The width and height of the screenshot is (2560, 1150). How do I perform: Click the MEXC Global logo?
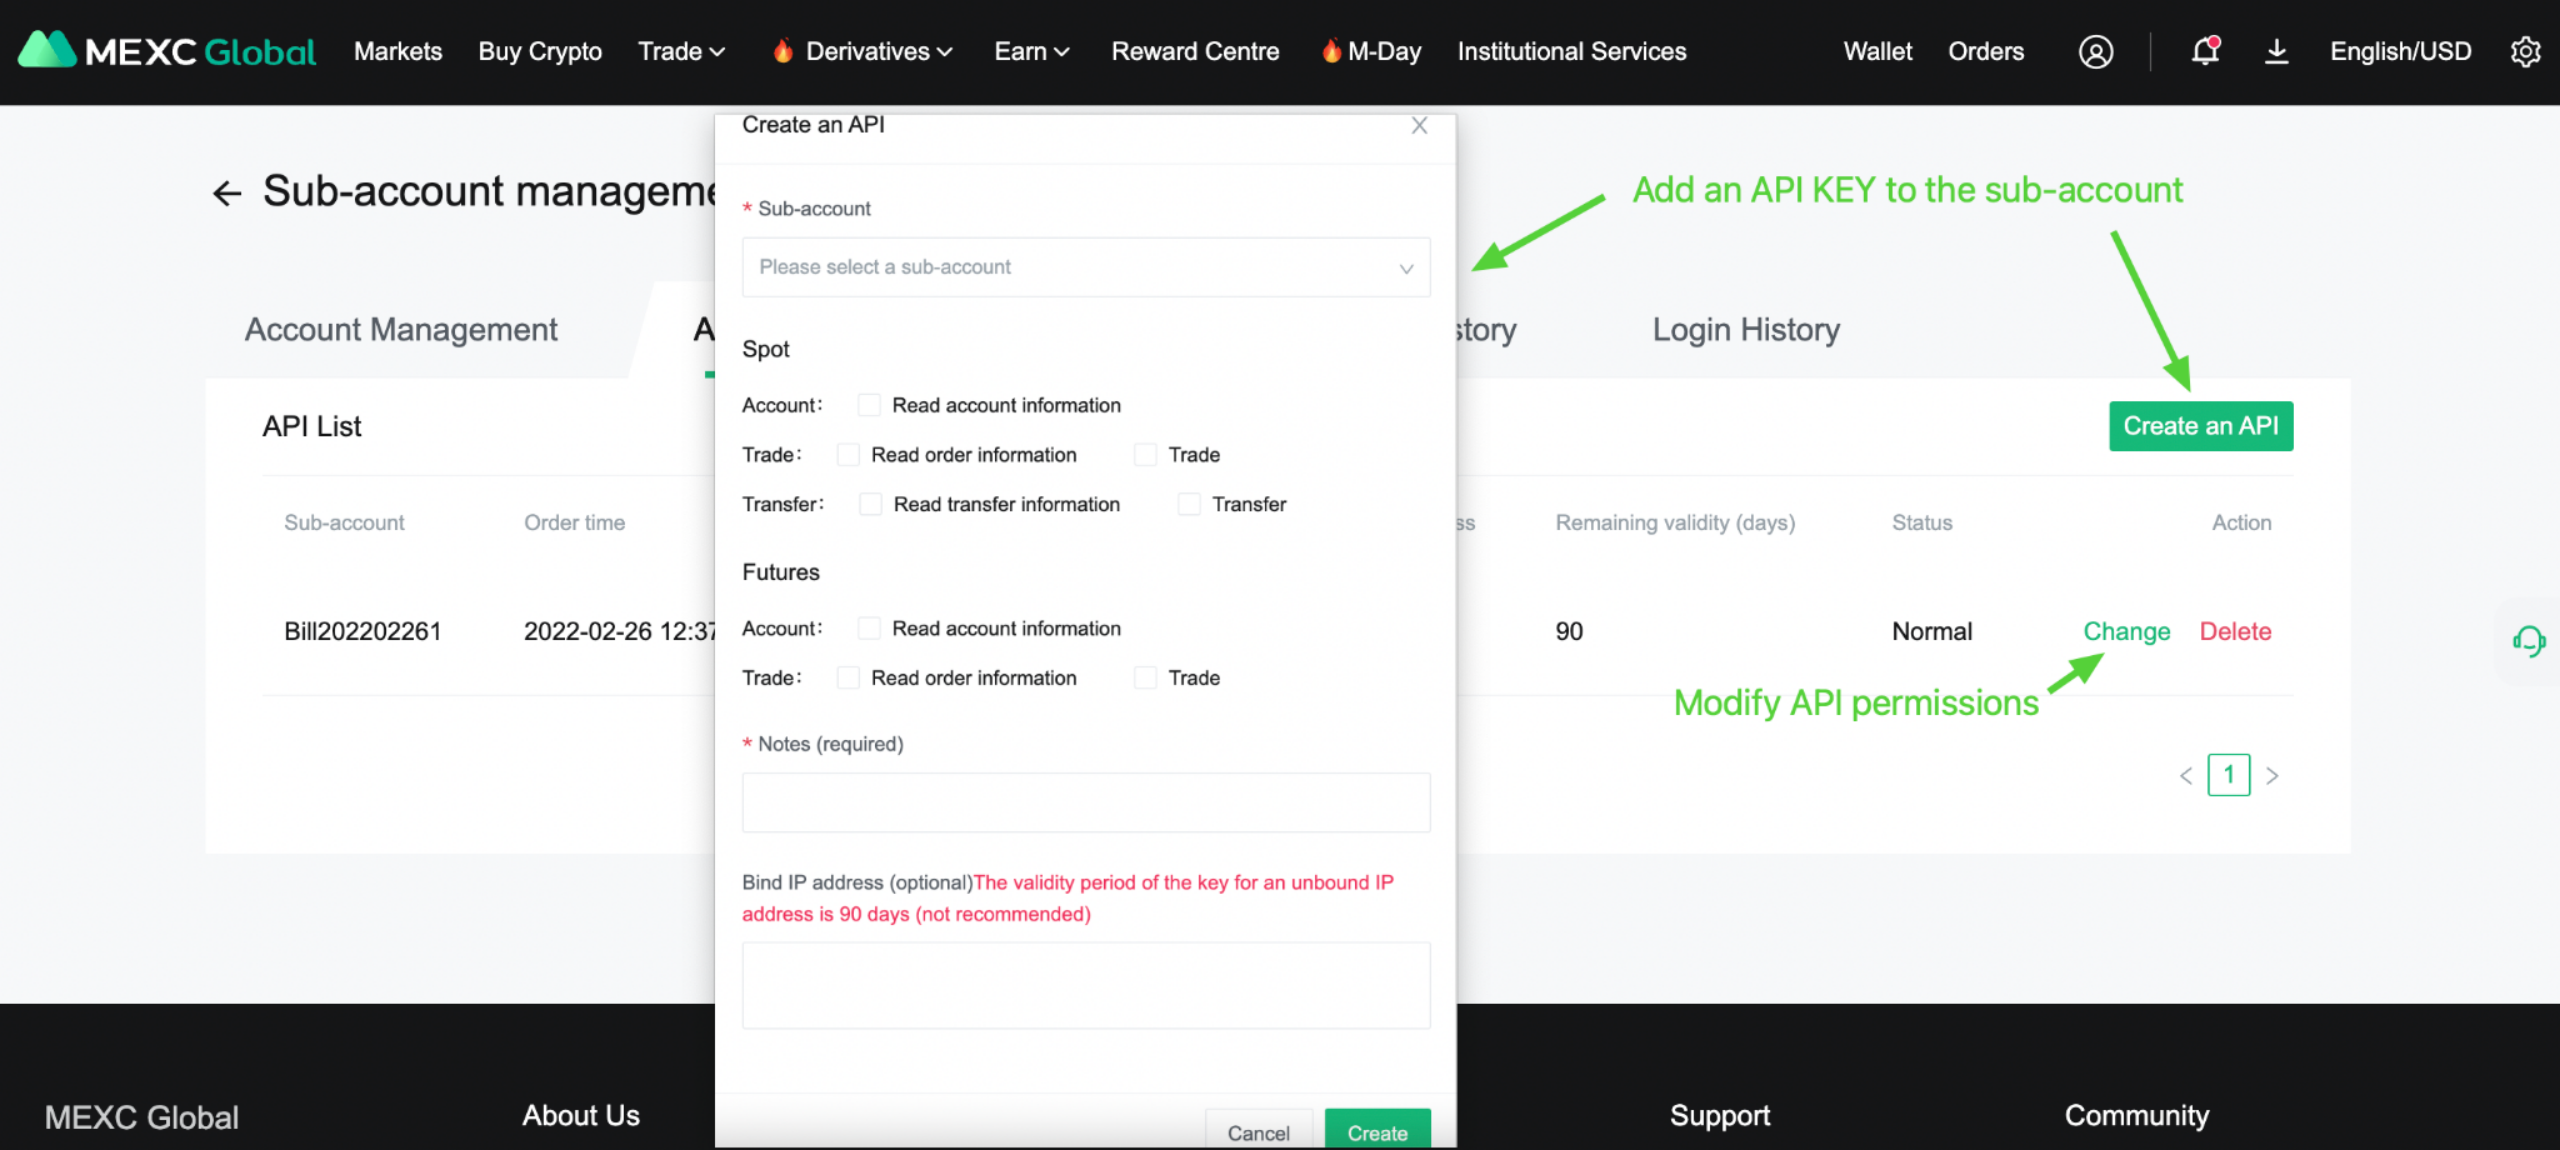click(x=167, y=51)
